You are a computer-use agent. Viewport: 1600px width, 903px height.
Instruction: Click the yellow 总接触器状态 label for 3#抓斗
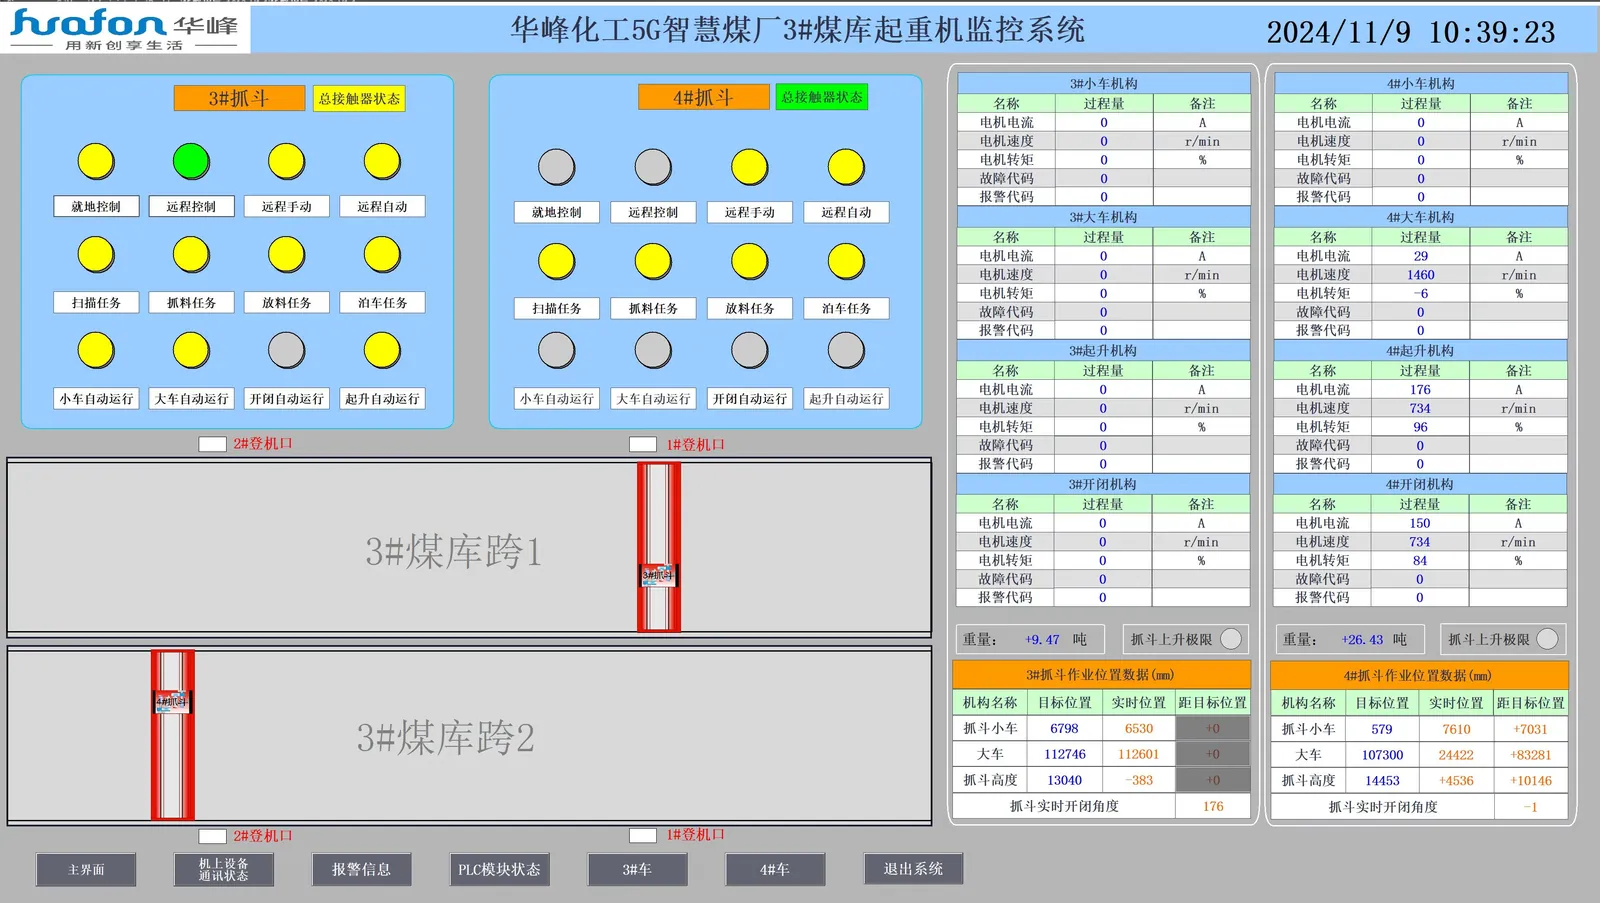coord(359,98)
